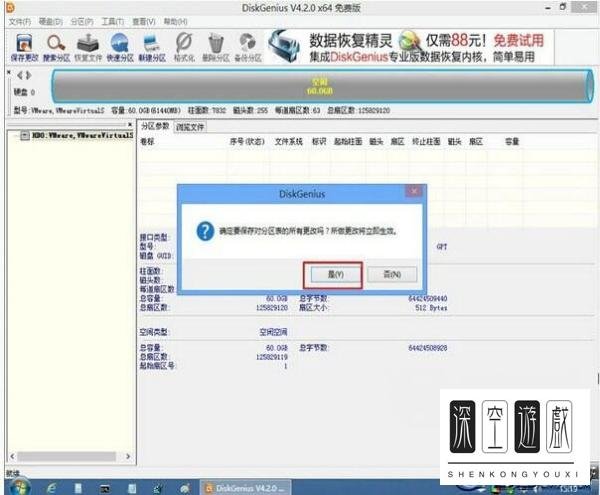
Task: Click the 免费试用 link in banner
Action: (518, 40)
